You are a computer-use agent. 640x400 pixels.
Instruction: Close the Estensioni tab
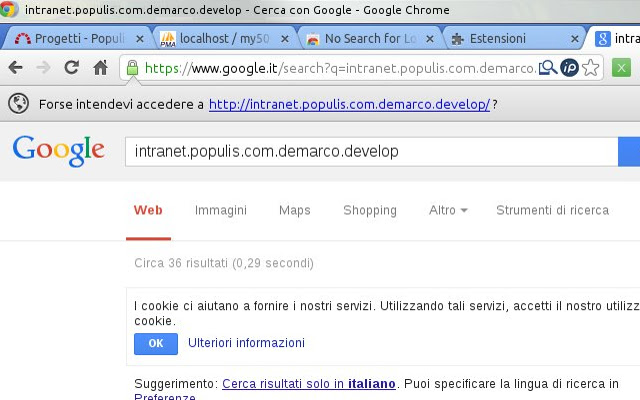(x=575, y=39)
